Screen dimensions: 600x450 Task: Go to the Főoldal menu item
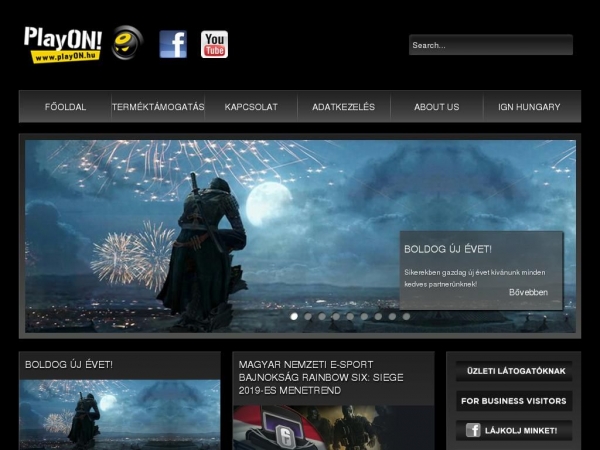pyautogui.click(x=65, y=107)
